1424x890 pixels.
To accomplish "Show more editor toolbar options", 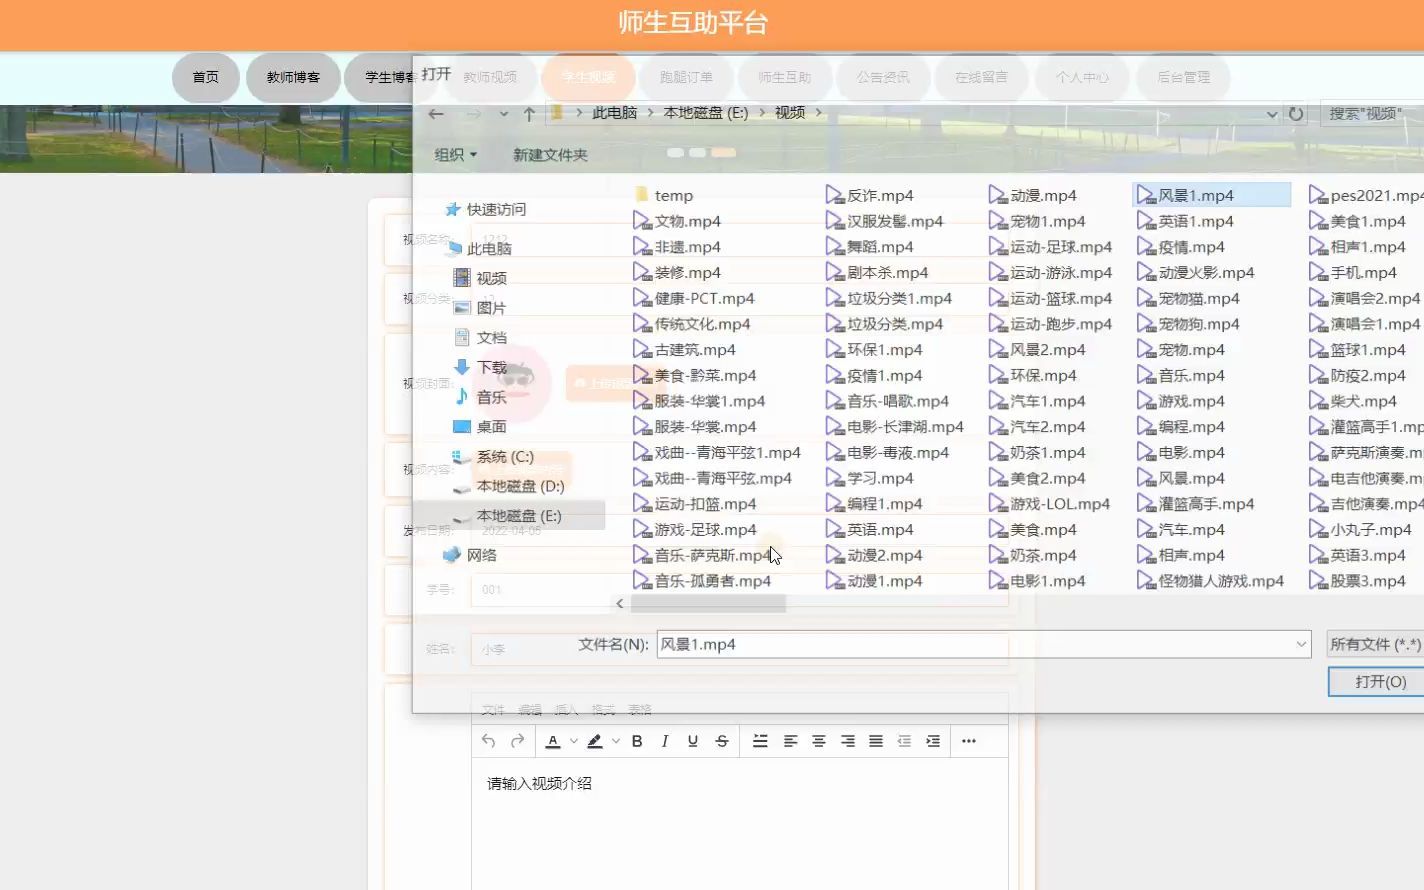I will click(968, 741).
